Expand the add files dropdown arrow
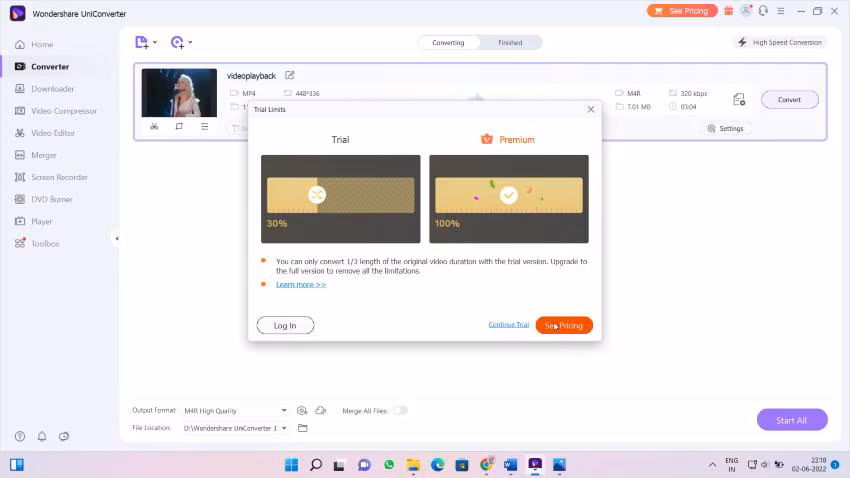 pyautogui.click(x=155, y=42)
